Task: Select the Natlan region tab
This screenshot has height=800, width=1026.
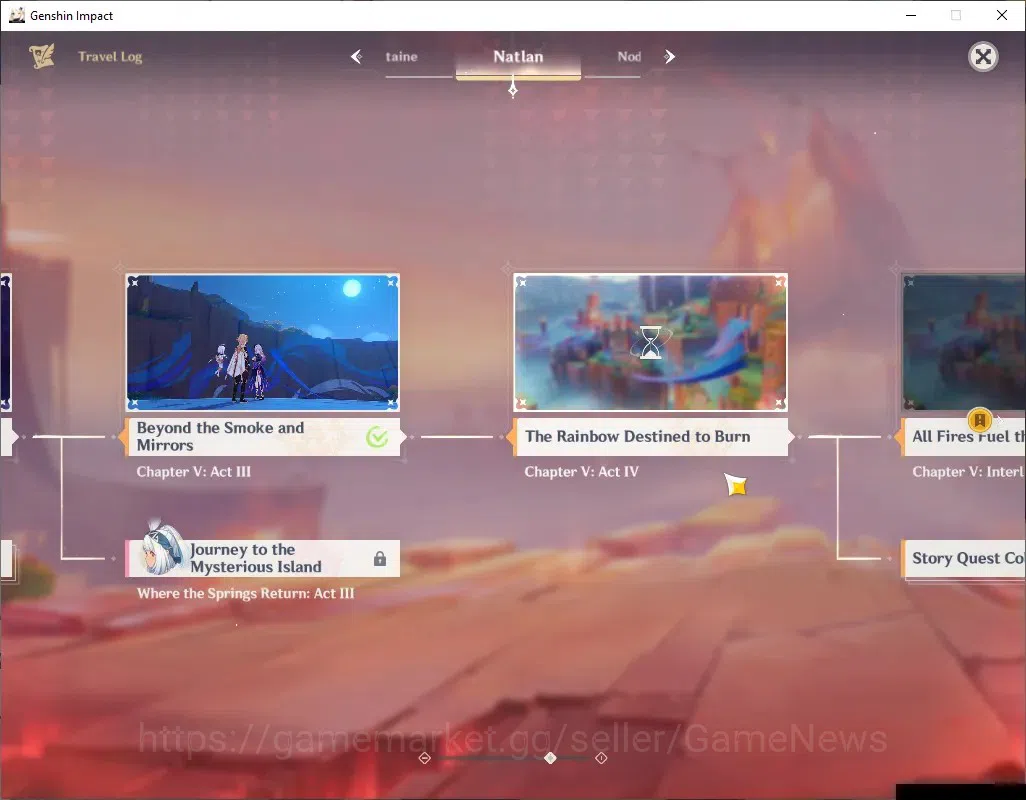Action: (518, 57)
